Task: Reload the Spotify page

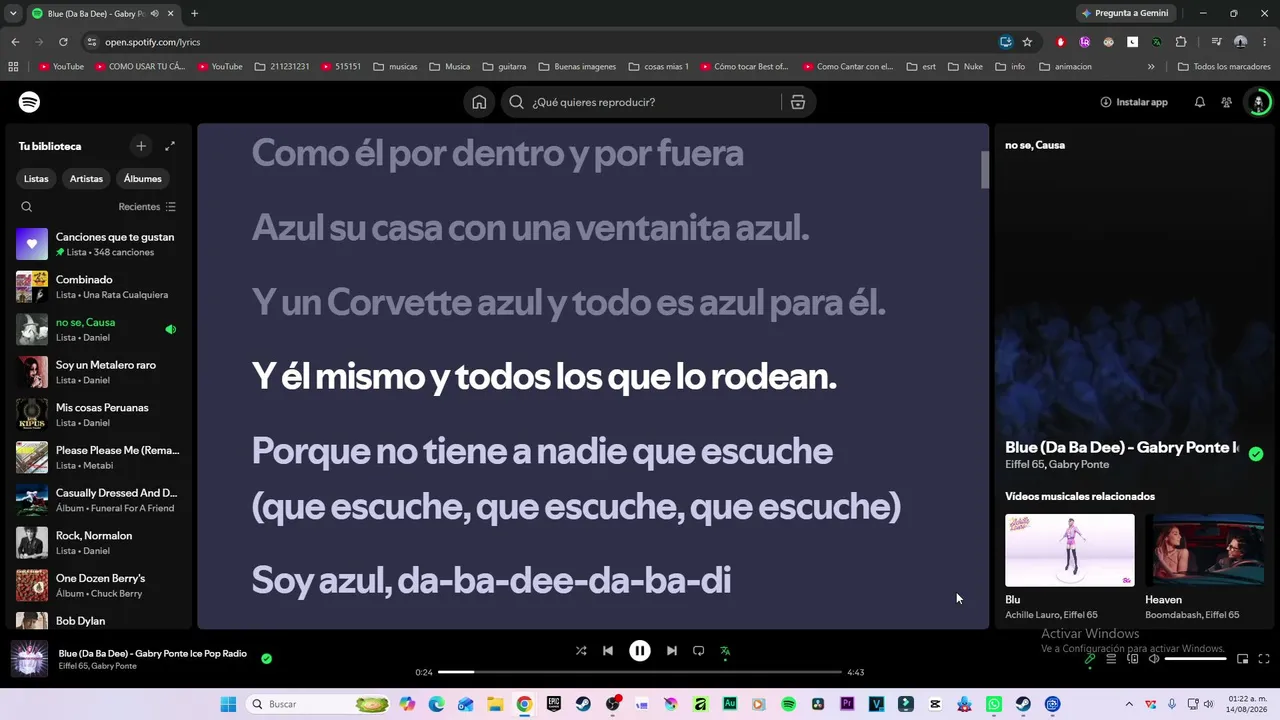Action: 63,42
